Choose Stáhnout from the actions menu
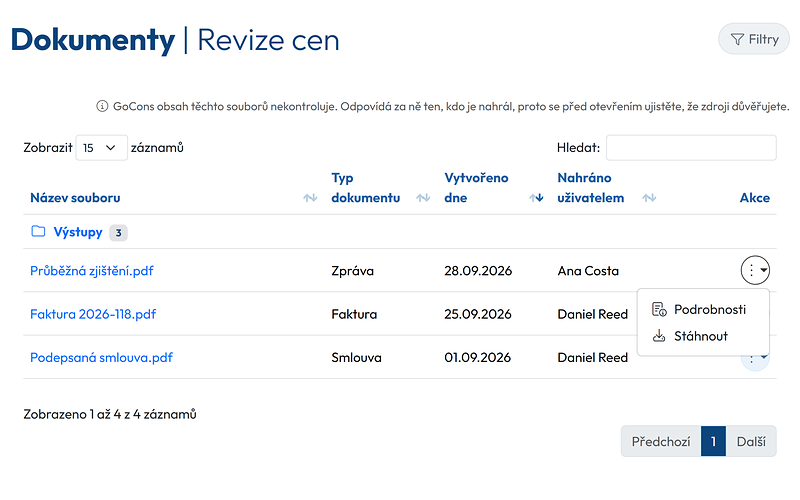800x500 pixels. point(703,336)
